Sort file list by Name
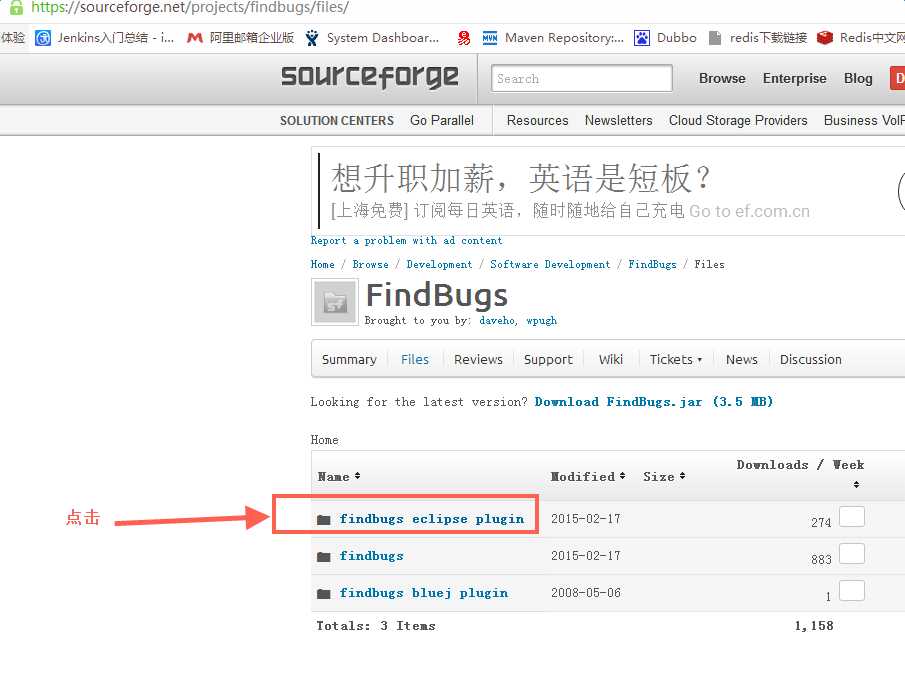905x690 pixels. pyautogui.click(x=339, y=476)
